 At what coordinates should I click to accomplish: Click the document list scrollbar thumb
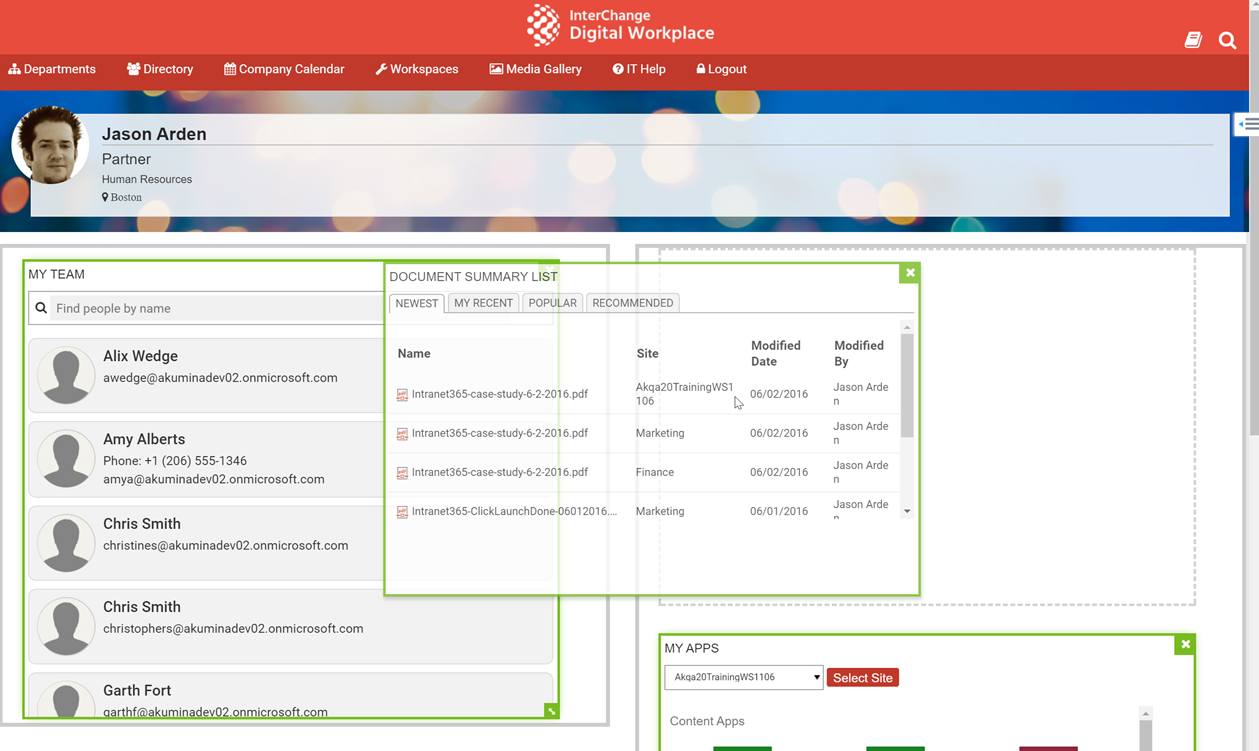pos(907,385)
